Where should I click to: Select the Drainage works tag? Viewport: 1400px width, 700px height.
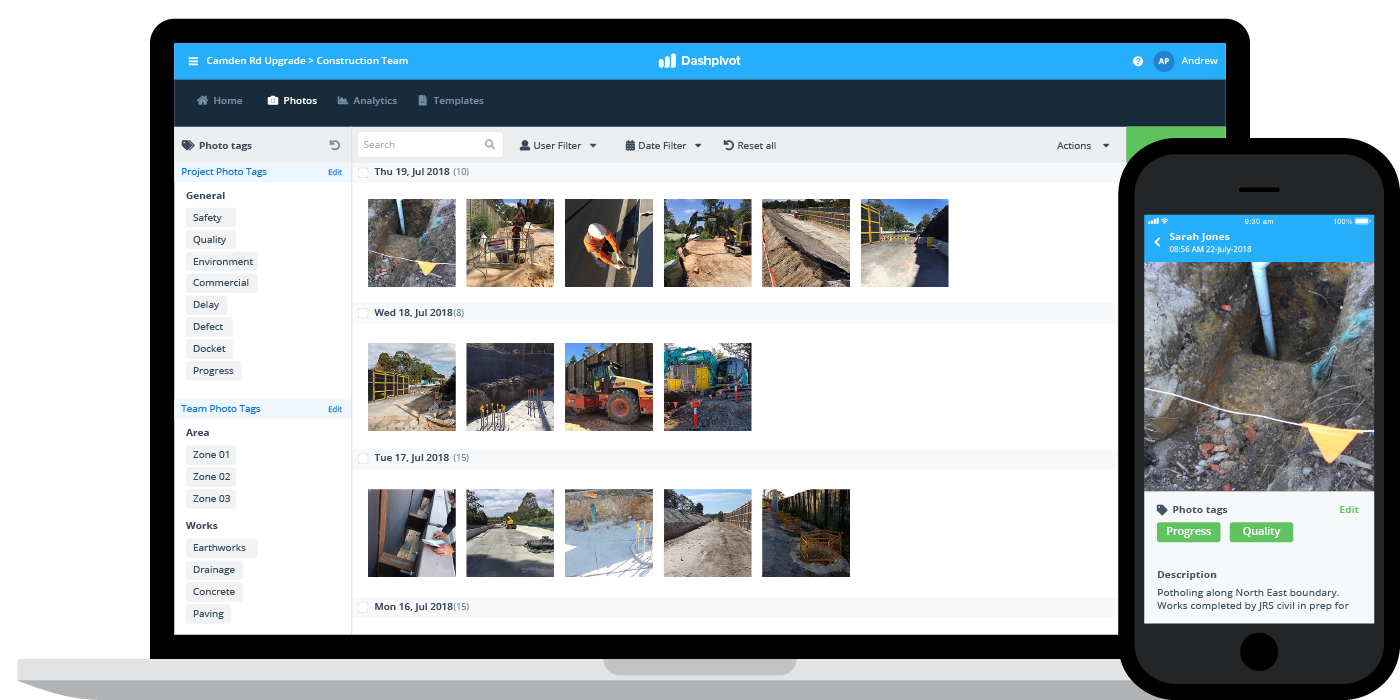pos(214,570)
